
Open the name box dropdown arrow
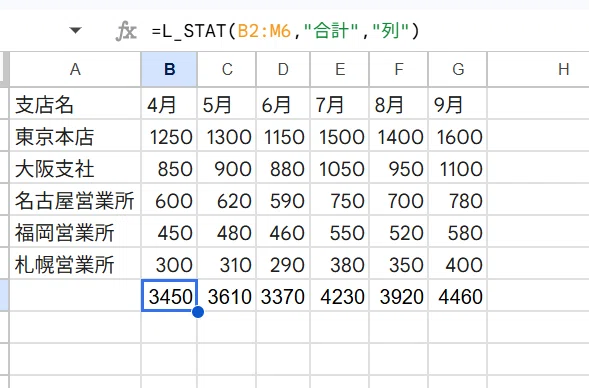click(76, 30)
